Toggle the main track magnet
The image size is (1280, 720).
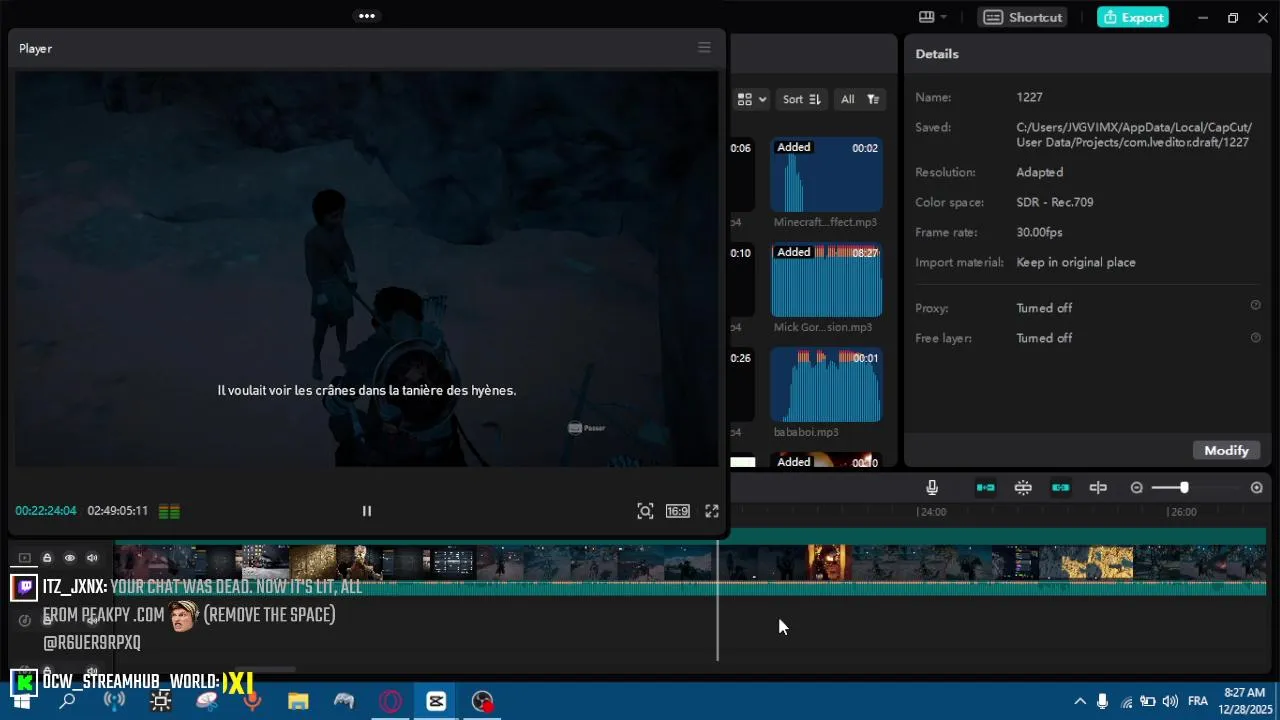(x=986, y=487)
